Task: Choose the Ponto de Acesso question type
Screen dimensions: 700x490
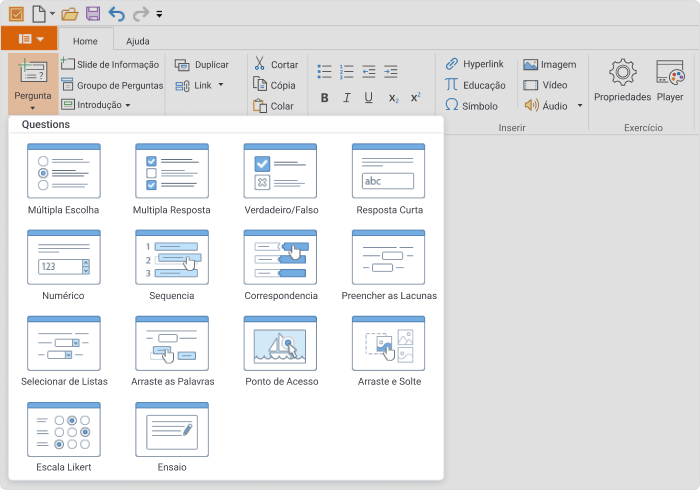Action: coord(281,351)
